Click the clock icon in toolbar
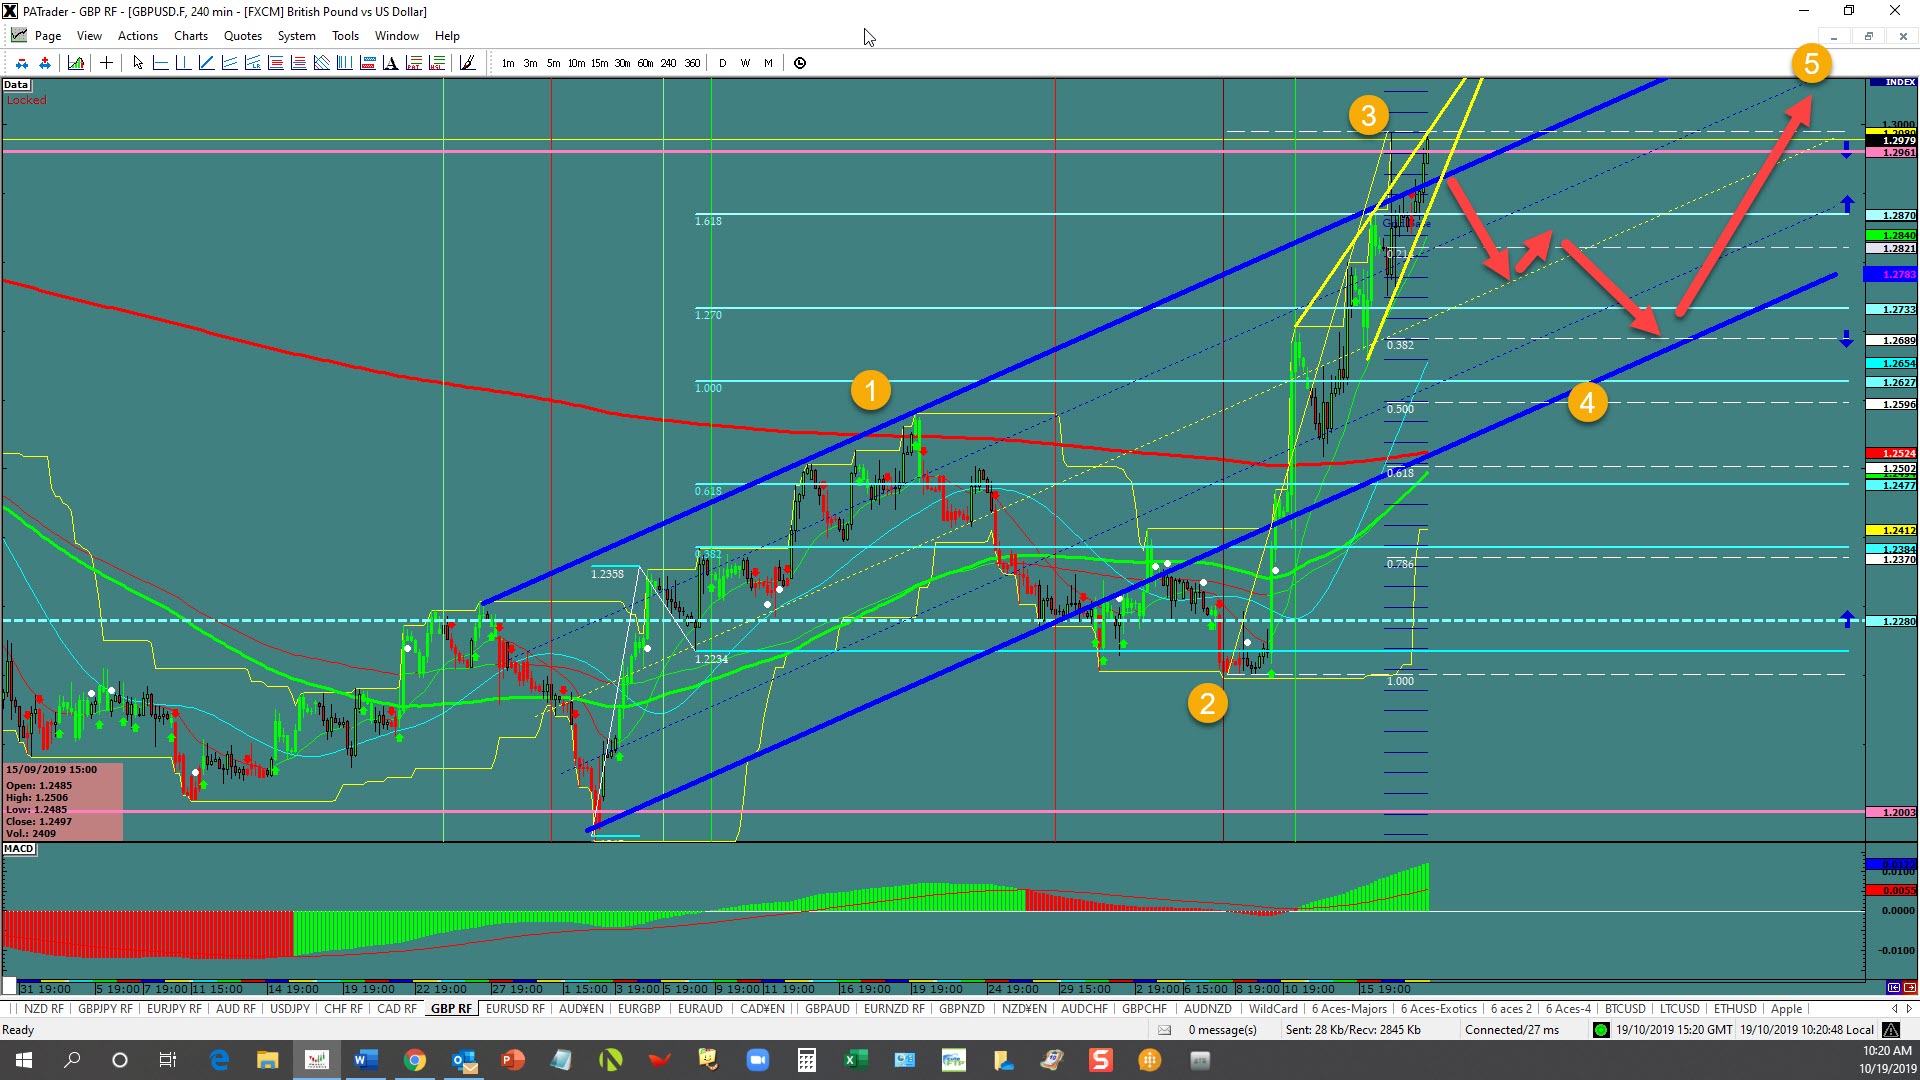The image size is (1920, 1080). (x=800, y=63)
